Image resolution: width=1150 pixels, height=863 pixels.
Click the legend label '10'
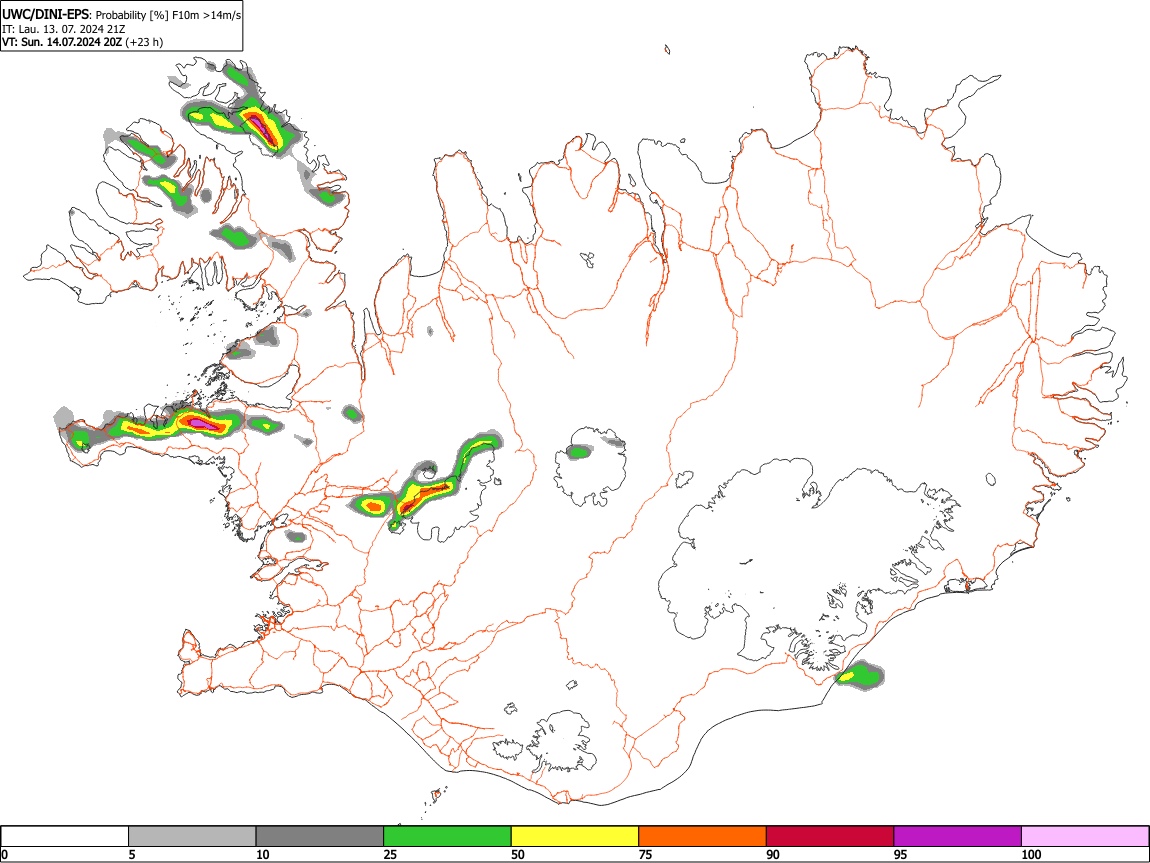coord(263,854)
